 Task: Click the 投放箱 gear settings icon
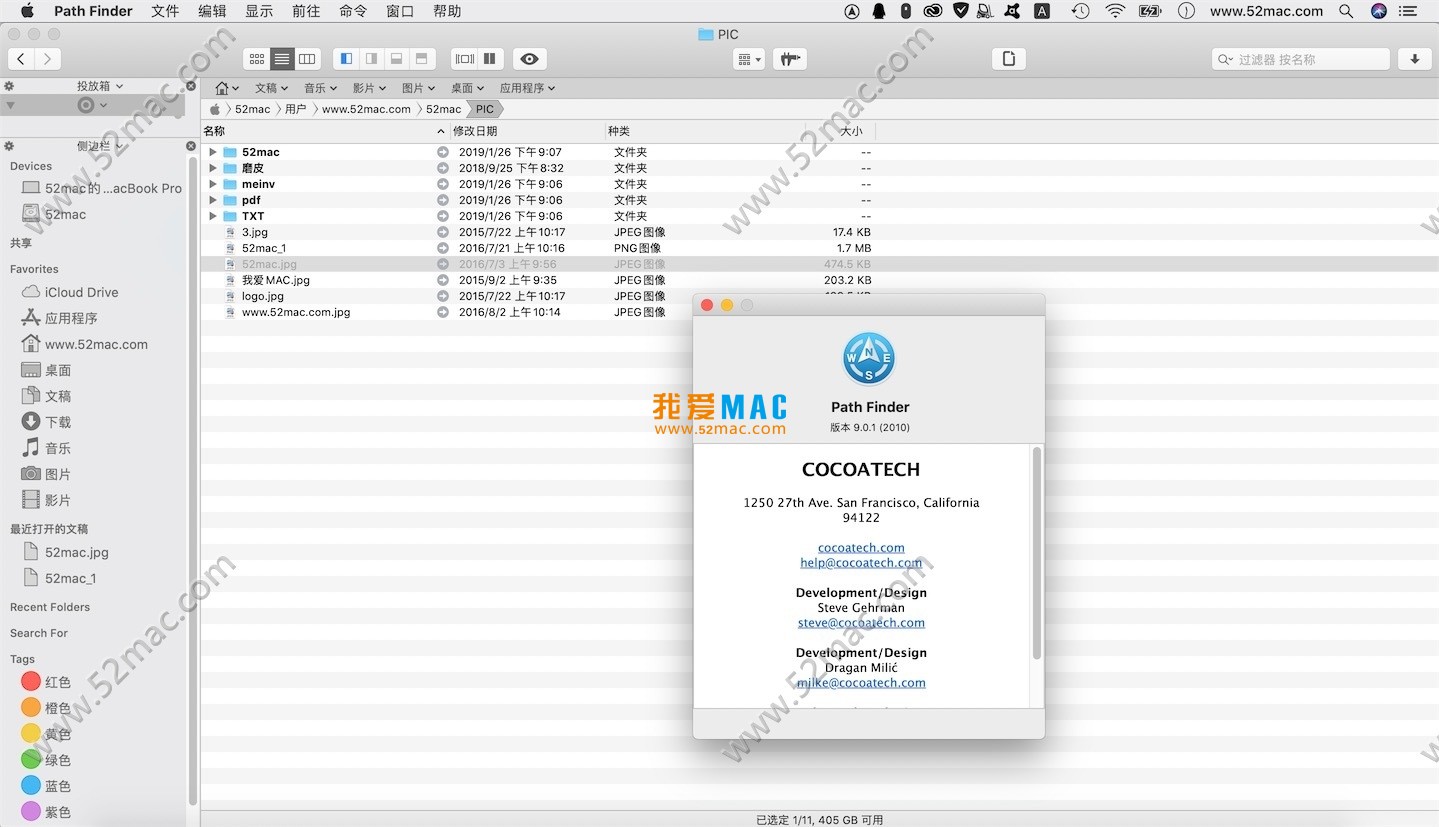tap(9, 87)
